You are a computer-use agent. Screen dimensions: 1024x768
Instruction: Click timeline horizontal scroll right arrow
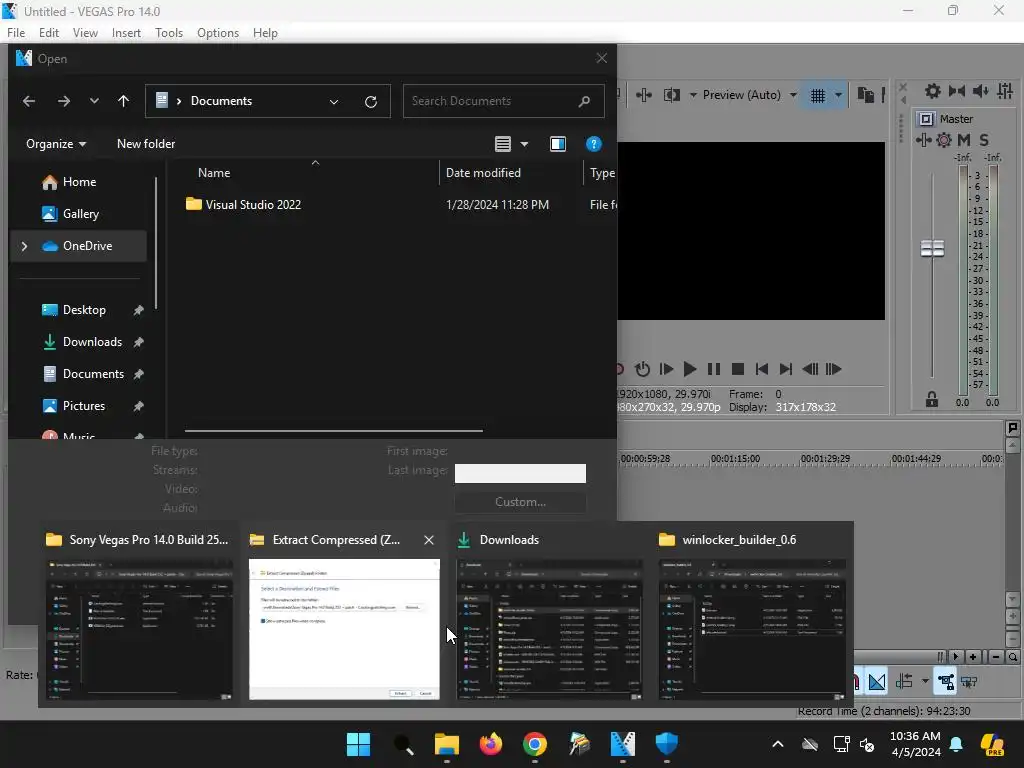pos(956,657)
